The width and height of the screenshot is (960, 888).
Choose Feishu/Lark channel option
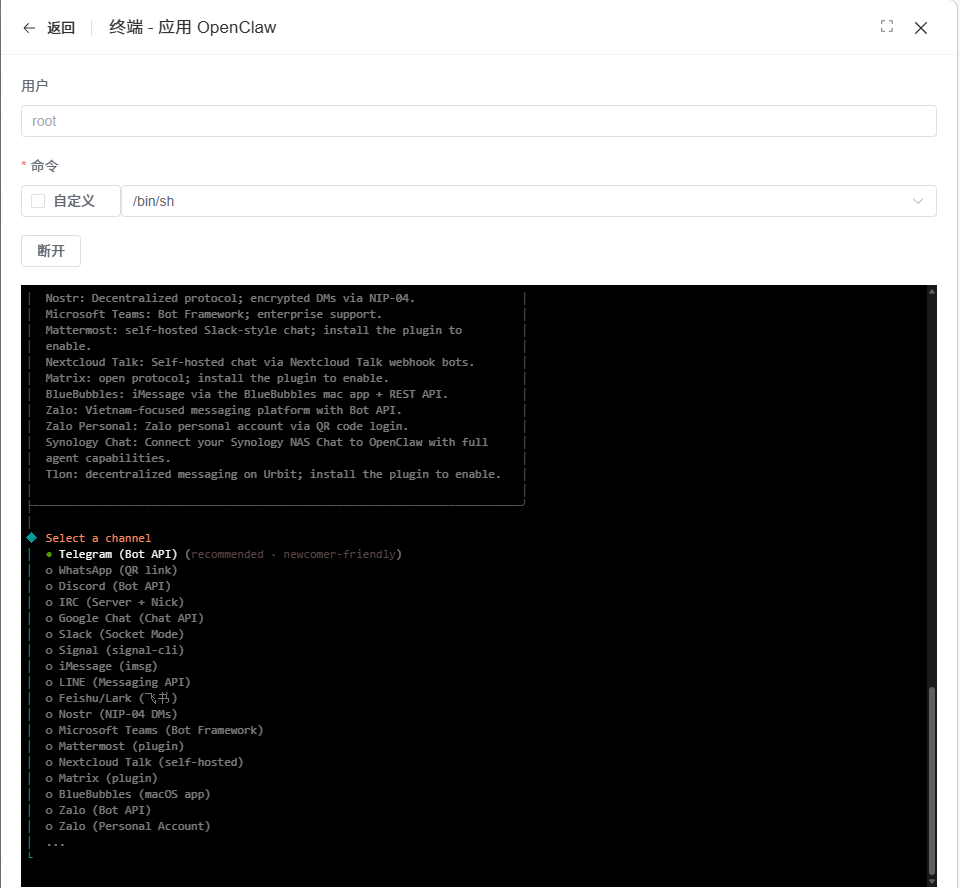point(117,698)
